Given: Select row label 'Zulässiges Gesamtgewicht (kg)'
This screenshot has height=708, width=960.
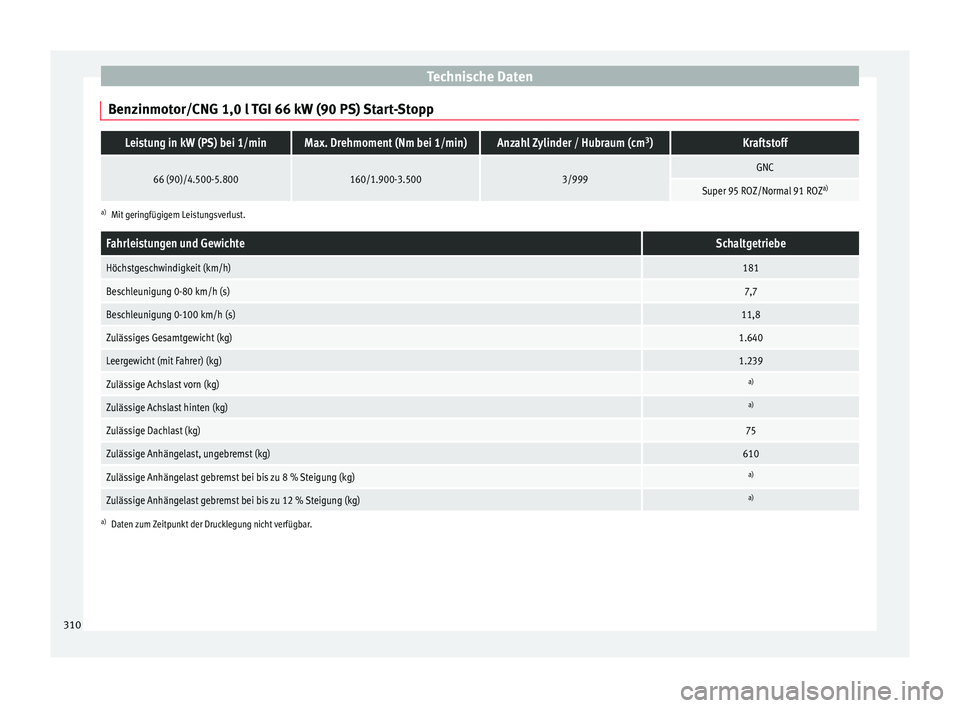Looking at the screenshot, I should tap(169, 337).
